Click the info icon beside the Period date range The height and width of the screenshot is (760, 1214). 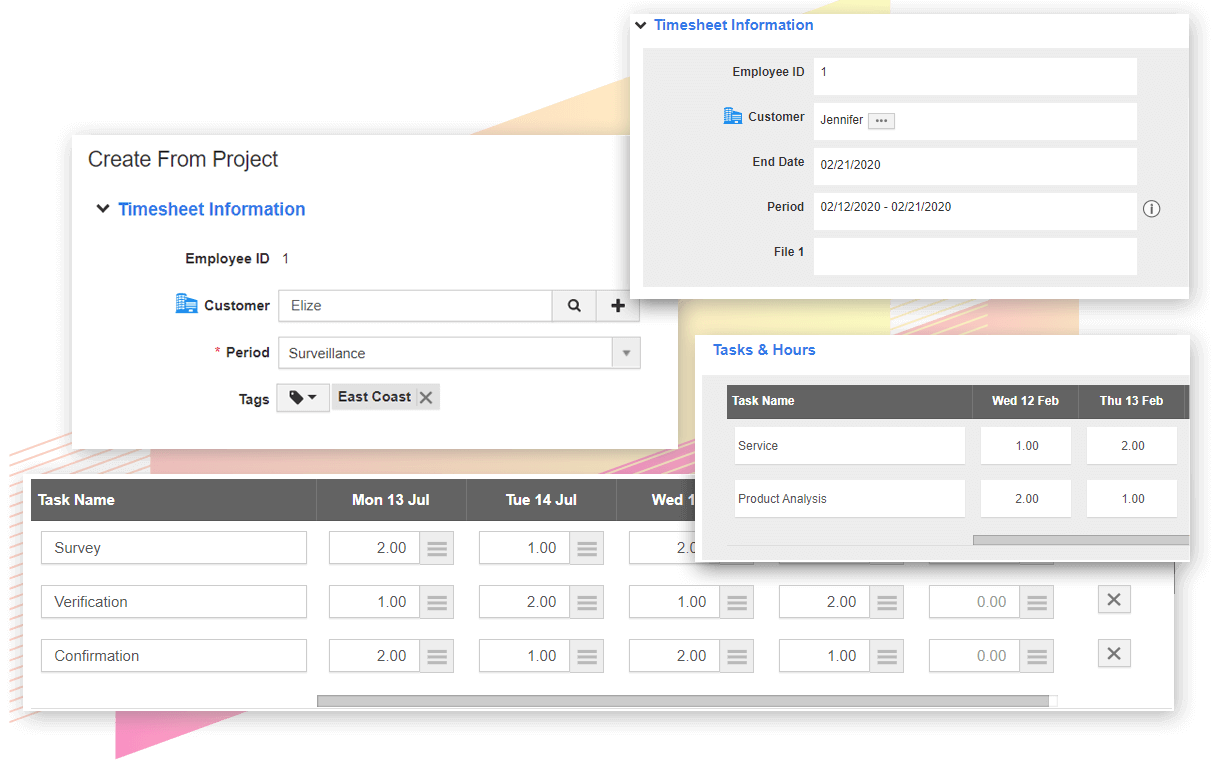tap(1151, 209)
